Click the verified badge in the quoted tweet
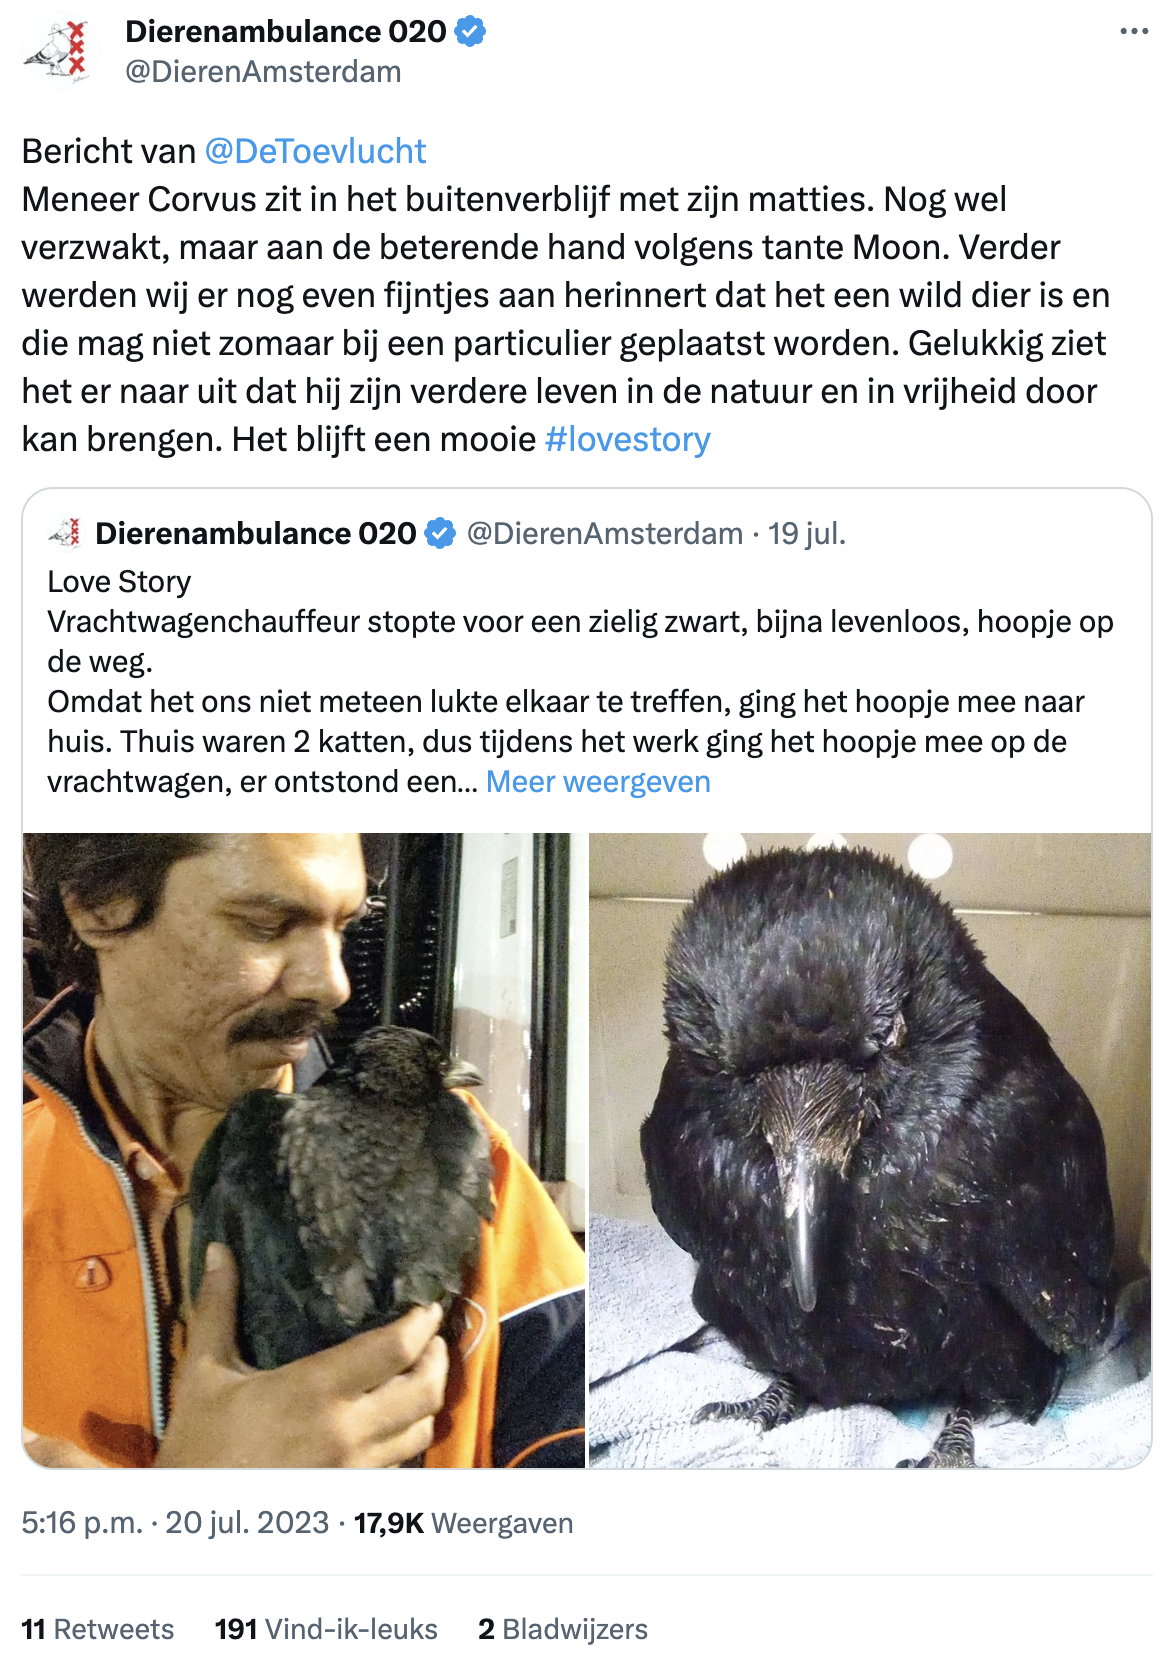 pos(439,534)
